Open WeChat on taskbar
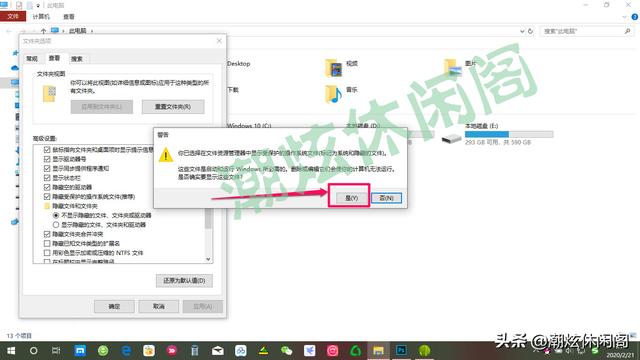The image size is (640, 360). coord(287,351)
